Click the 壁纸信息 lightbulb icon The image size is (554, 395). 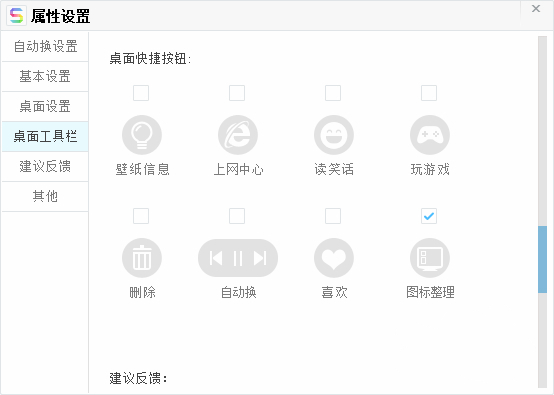coord(142,135)
